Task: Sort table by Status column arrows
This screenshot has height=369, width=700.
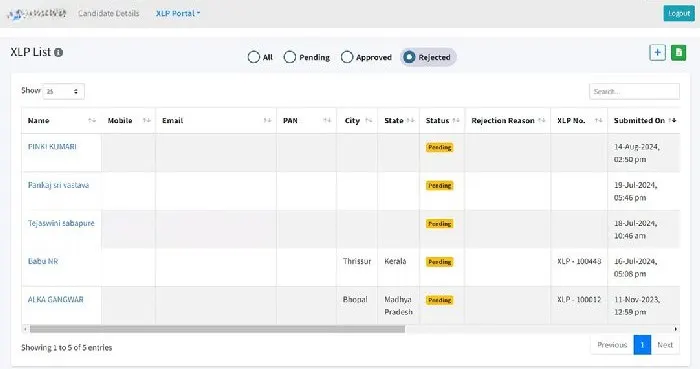Action: point(456,120)
